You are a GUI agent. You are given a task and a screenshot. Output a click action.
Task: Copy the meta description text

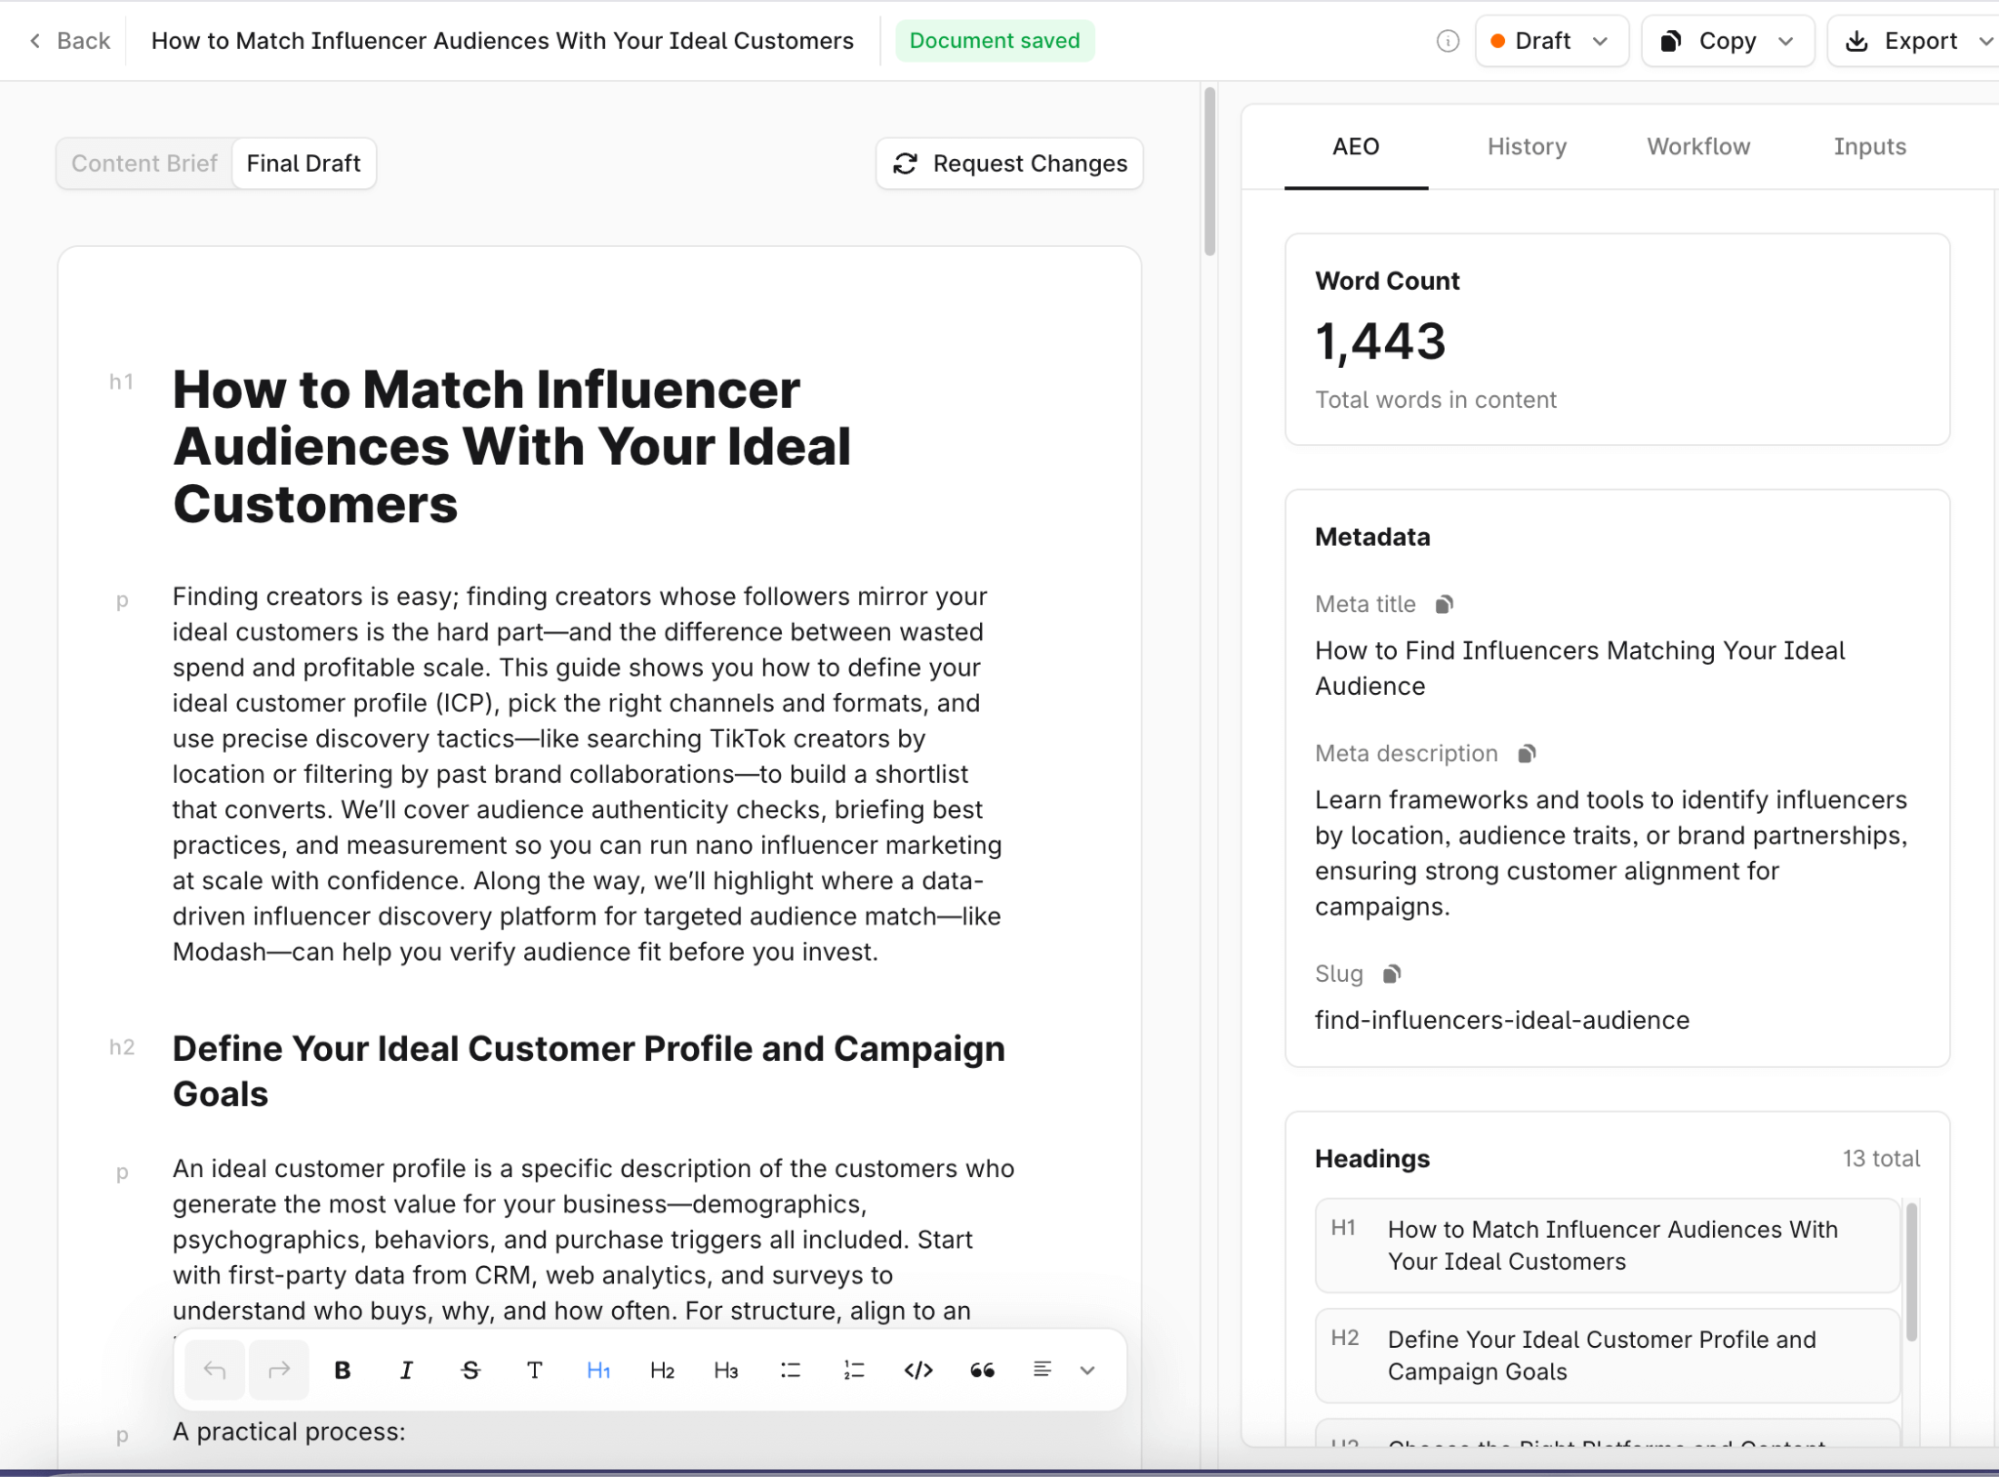(1526, 754)
